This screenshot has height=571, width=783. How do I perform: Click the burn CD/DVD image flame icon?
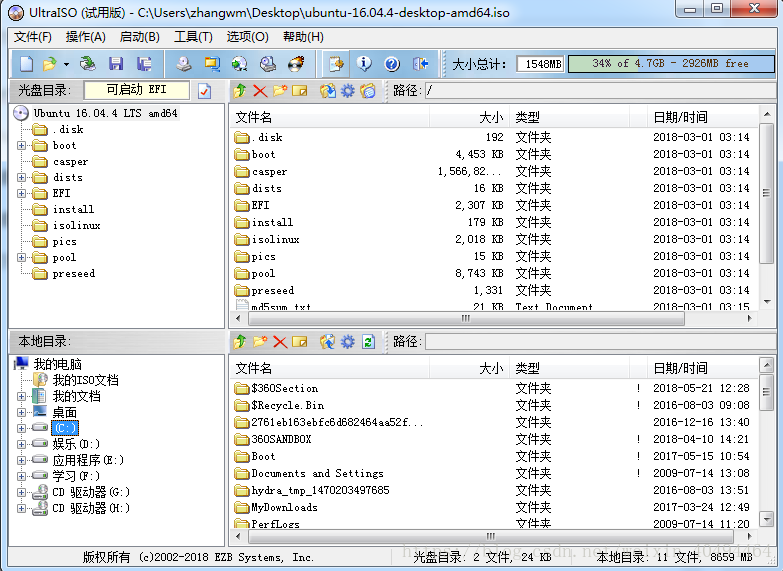tap(296, 64)
